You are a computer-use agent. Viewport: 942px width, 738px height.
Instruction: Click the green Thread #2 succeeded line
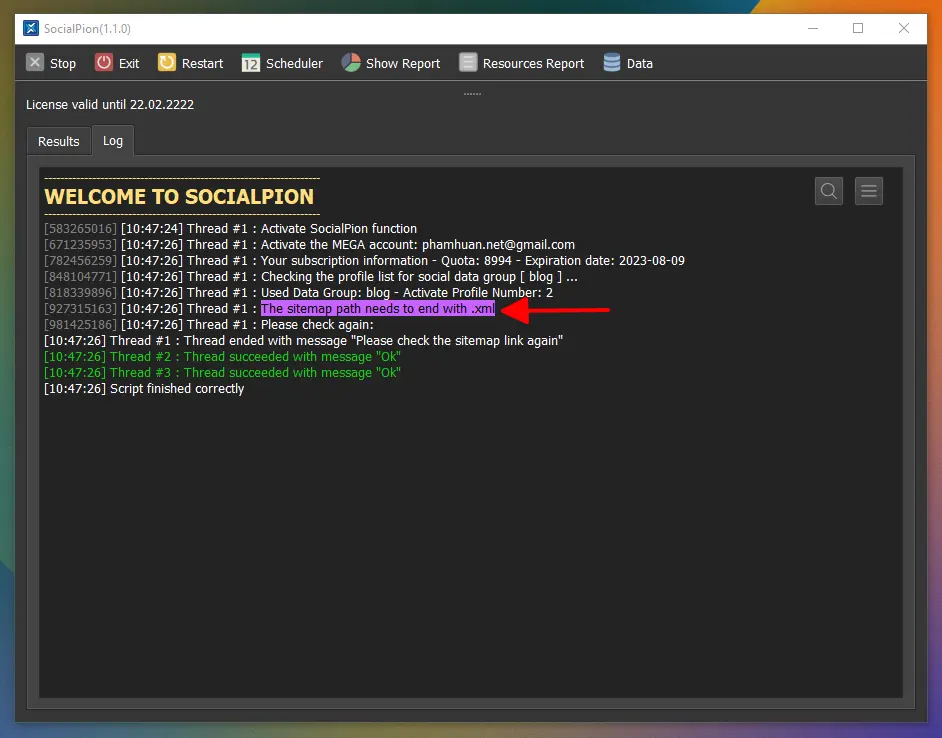pyautogui.click(x=222, y=357)
